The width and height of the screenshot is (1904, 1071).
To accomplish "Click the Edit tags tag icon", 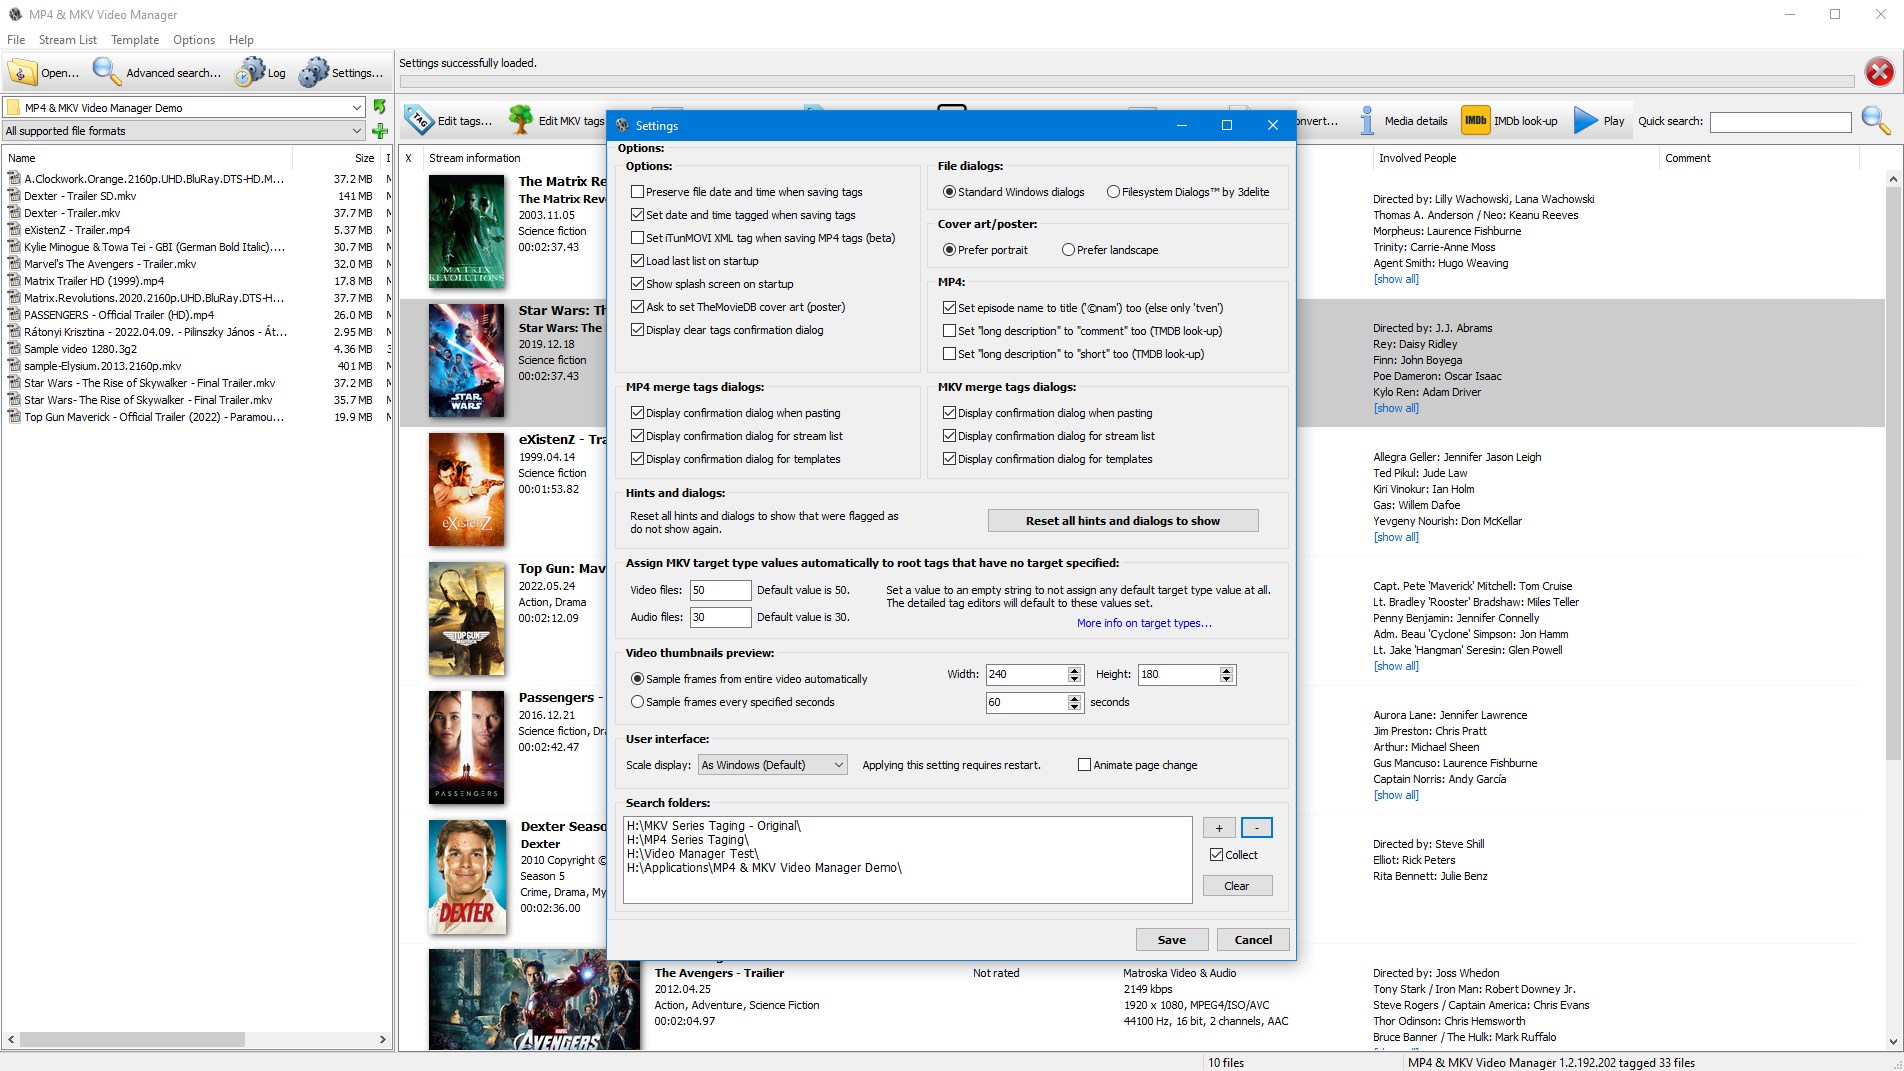I will [x=419, y=121].
